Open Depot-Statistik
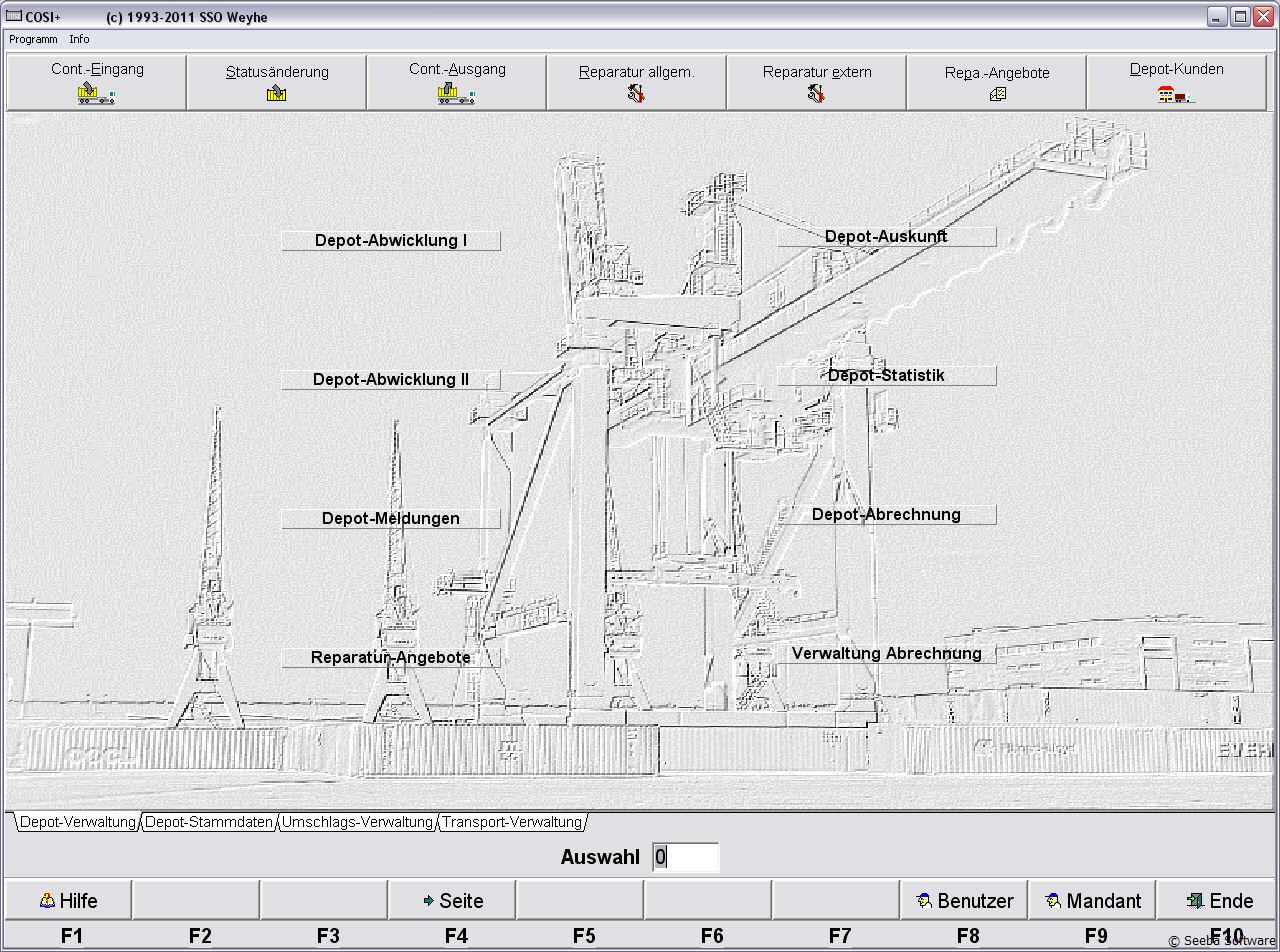 [x=886, y=375]
